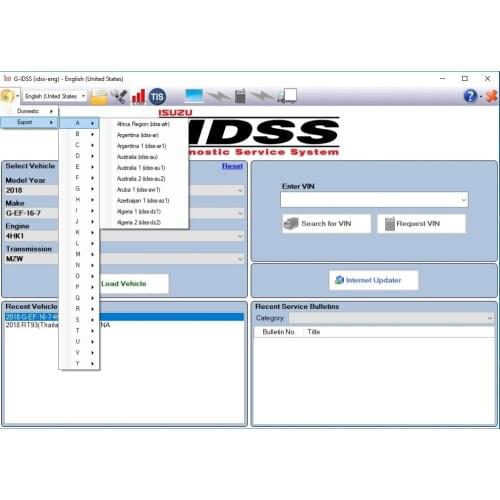Select the 2018 RT93 Thailand recent vehicle row
Screen dimensions: 500x500
coord(124,325)
